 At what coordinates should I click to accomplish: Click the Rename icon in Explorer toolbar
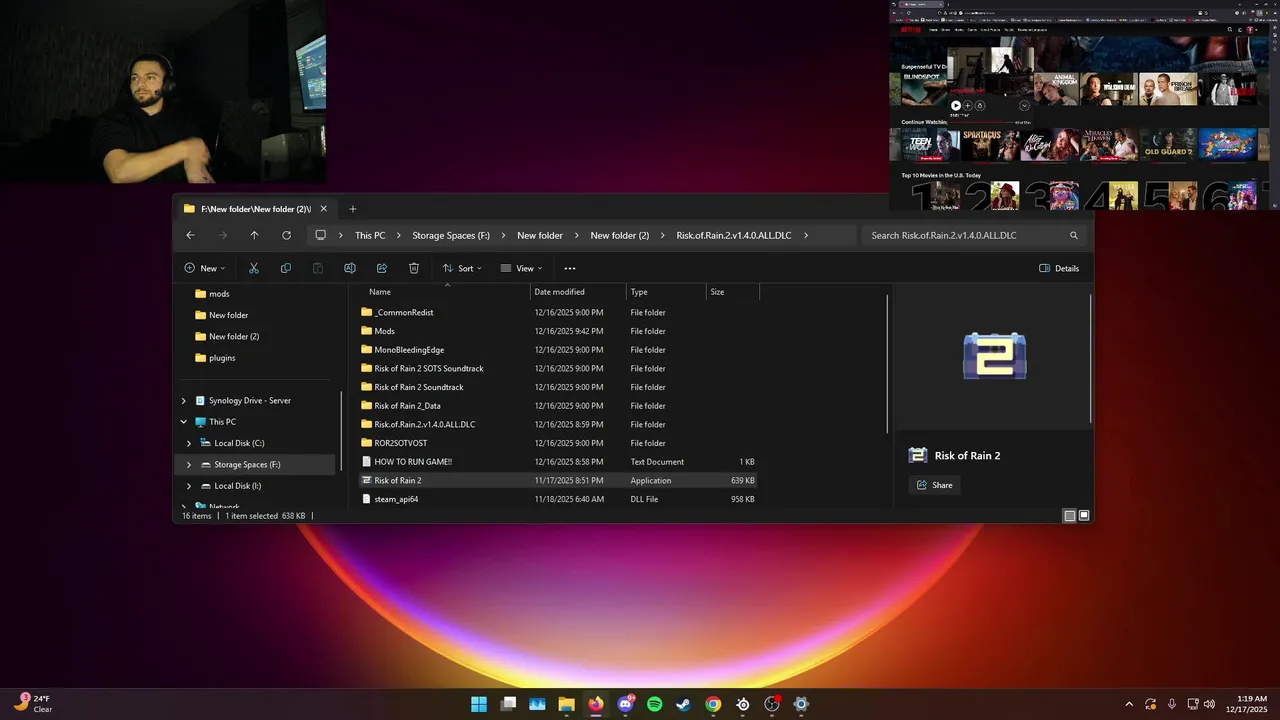point(350,268)
